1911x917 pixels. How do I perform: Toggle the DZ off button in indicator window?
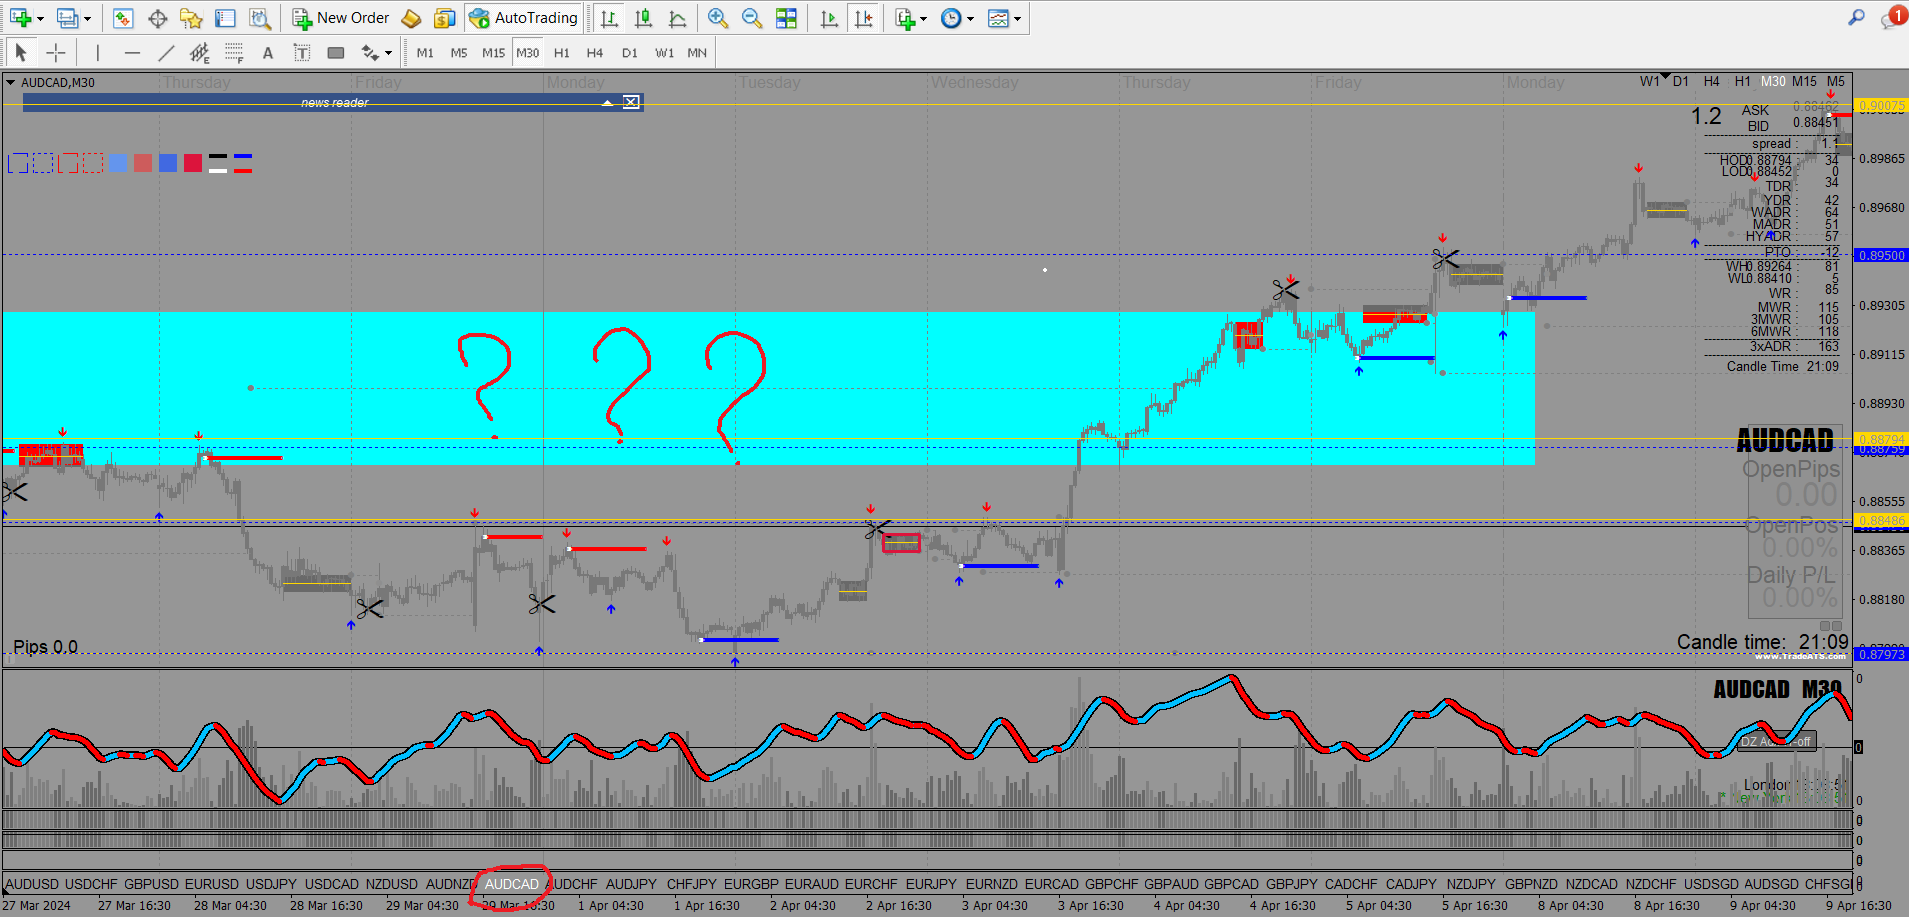pos(1775,741)
